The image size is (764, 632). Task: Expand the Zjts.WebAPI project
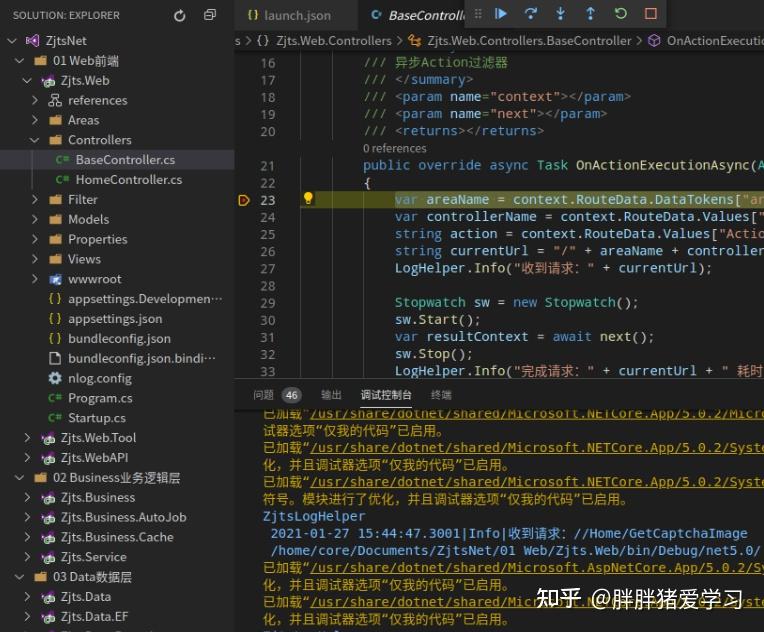[27, 458]
